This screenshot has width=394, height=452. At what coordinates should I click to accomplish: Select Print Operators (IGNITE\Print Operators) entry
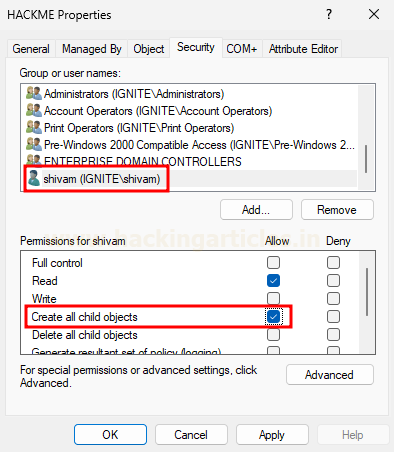click(191, 128)
